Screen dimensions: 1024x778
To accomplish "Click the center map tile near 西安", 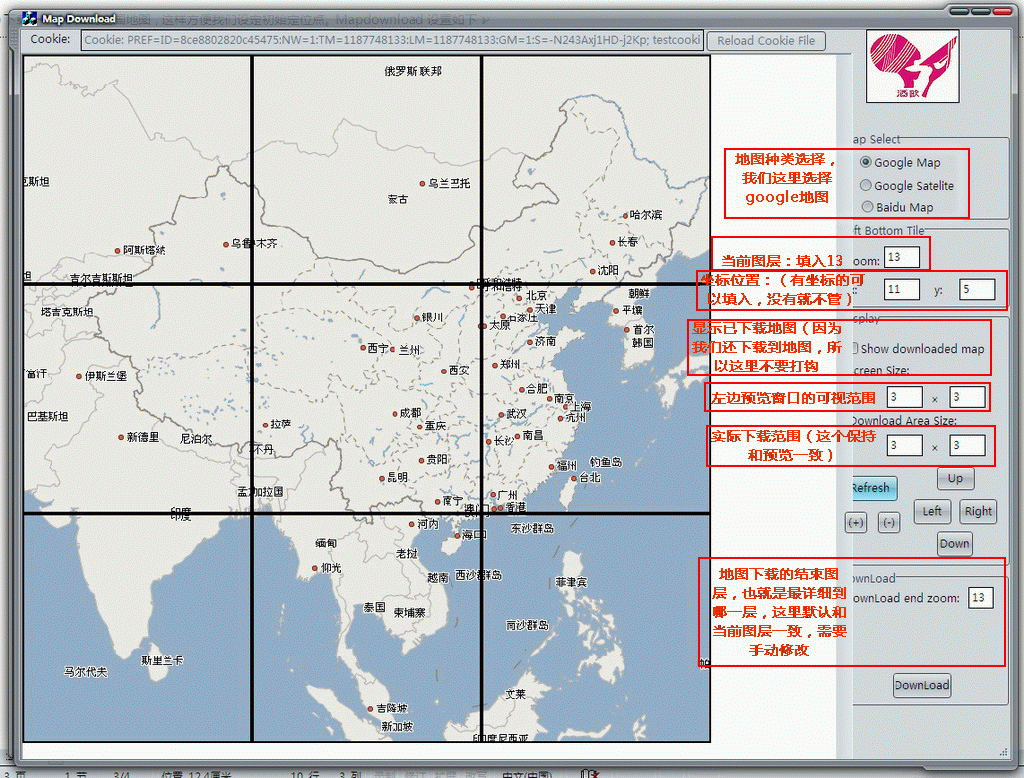I will [x=366, y=398].
